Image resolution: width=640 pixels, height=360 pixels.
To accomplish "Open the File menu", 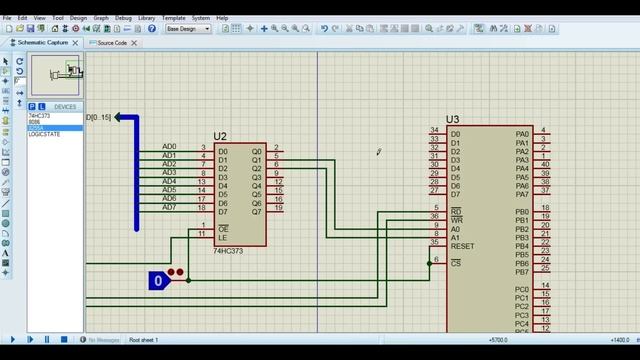I will [7, 18].
